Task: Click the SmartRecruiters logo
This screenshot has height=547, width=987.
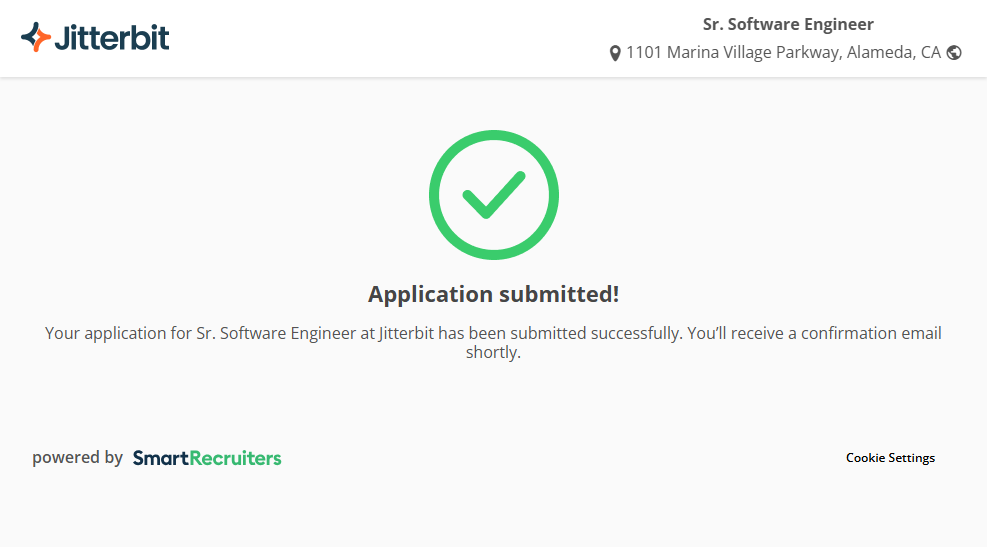Action: click(x=207, y=458)
